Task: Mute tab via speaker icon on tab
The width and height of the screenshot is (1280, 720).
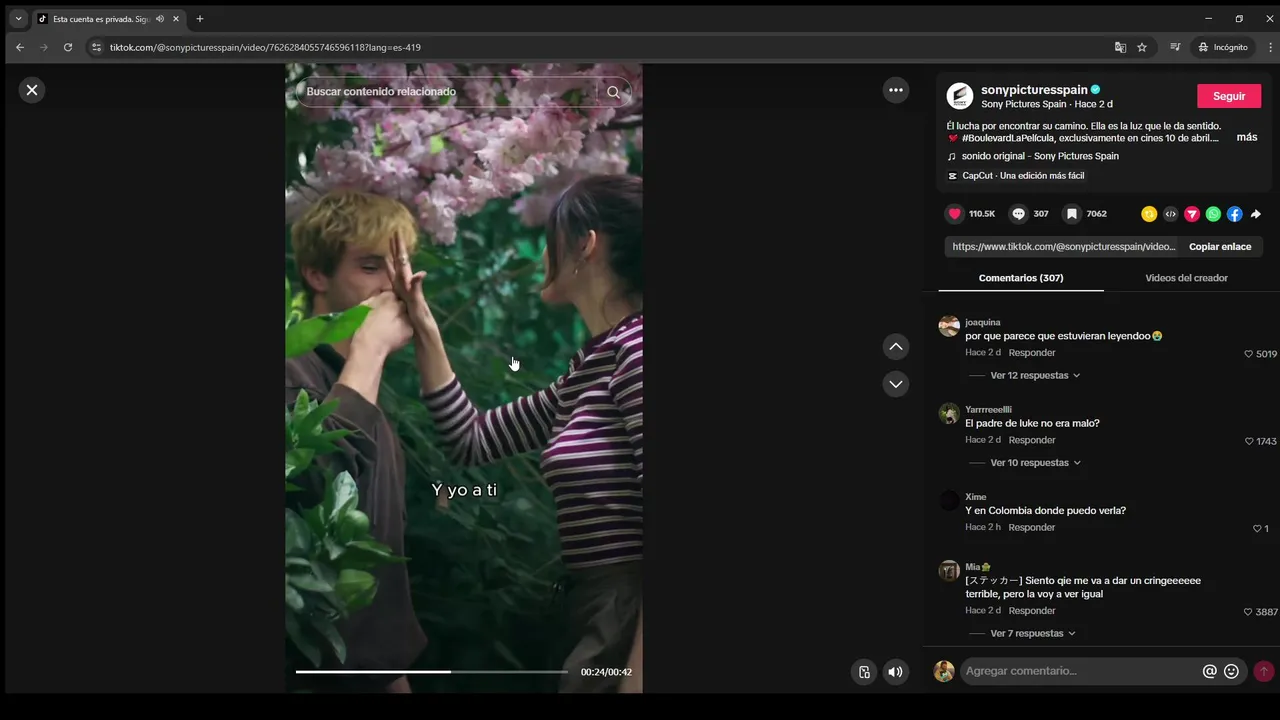Action: click(x=160, y=19)
